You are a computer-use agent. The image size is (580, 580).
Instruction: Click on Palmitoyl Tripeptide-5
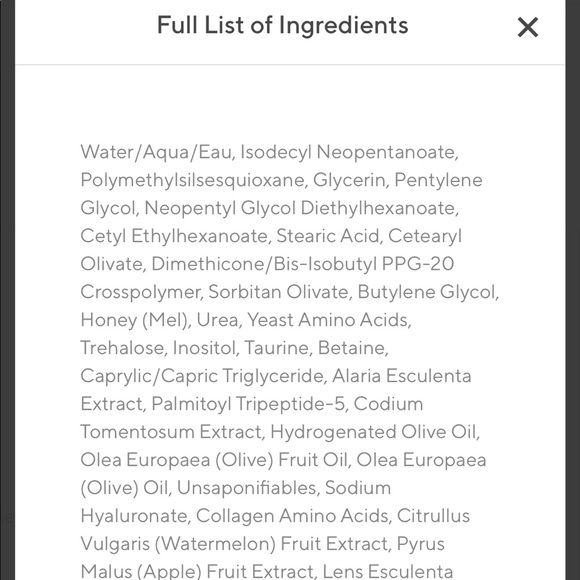248,404
